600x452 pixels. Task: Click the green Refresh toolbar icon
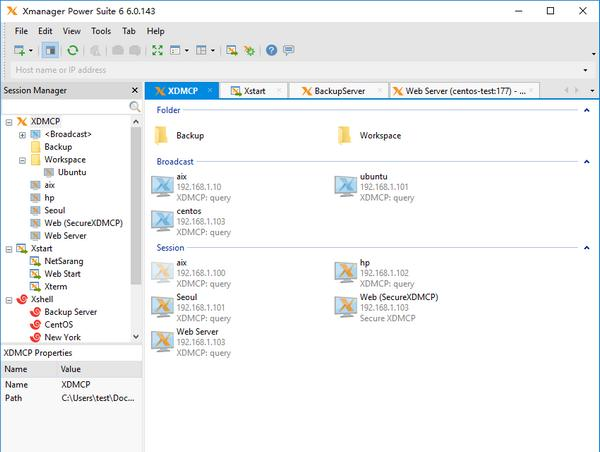73,50
